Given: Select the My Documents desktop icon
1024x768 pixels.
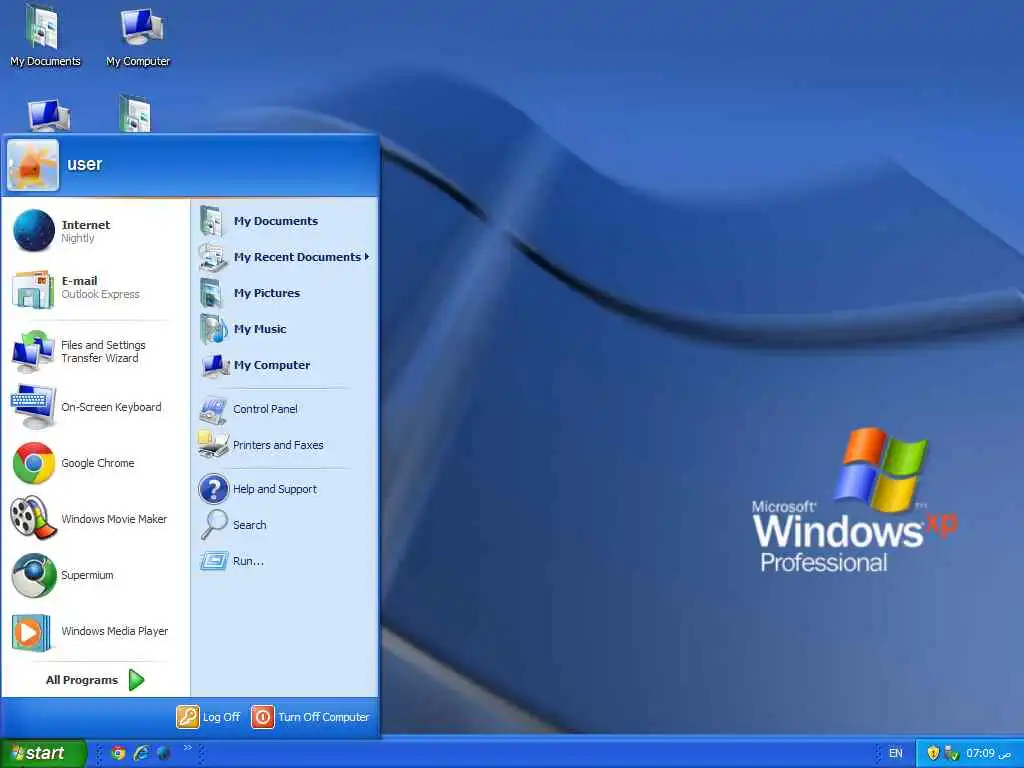Looking at the screenshot, I should pyautogui.click(x=45, y=37).
